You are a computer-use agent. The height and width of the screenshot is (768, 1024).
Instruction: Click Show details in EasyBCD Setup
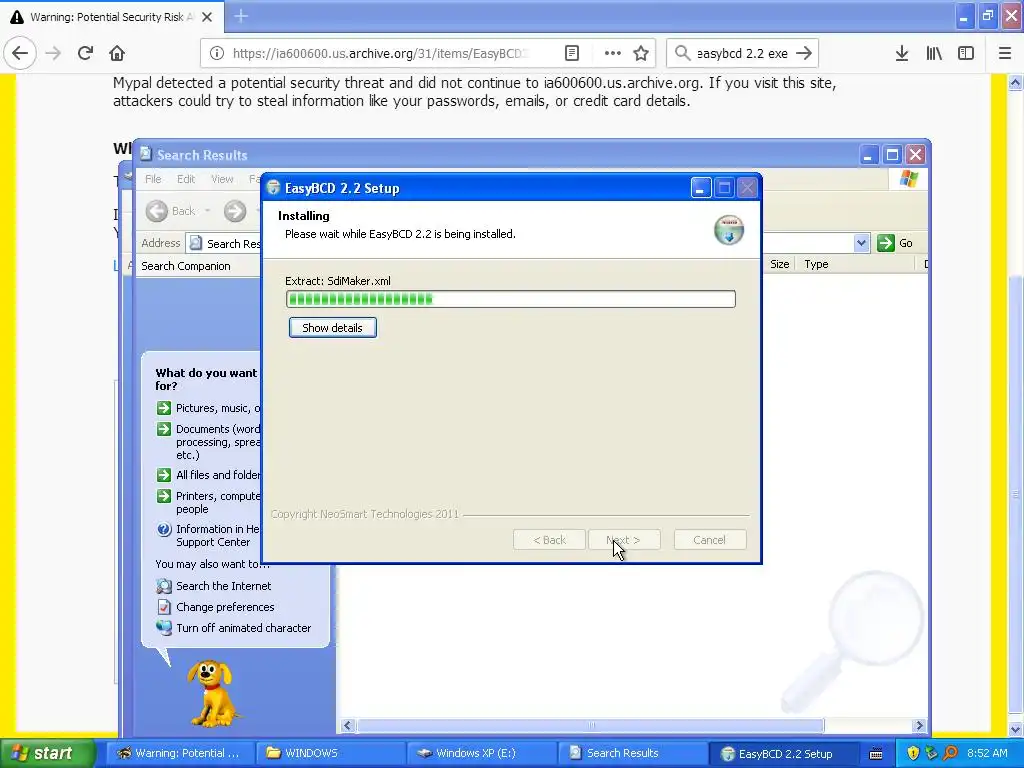(332, 328)
